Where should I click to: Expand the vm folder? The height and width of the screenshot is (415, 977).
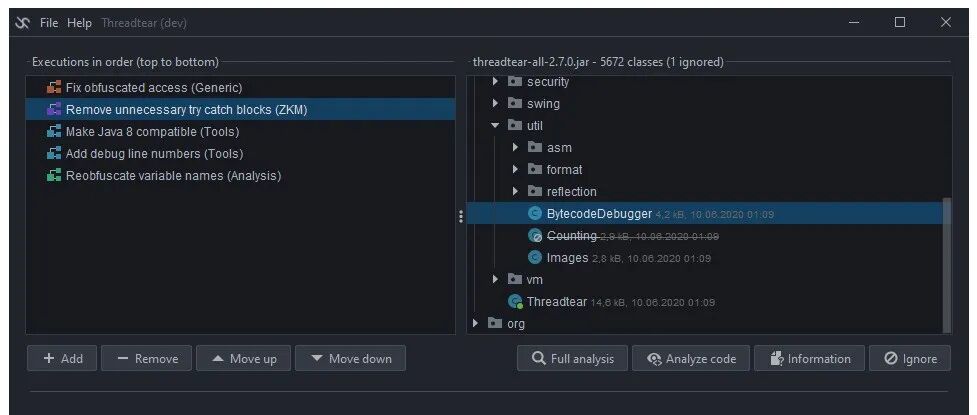click(x=495, y=279)
